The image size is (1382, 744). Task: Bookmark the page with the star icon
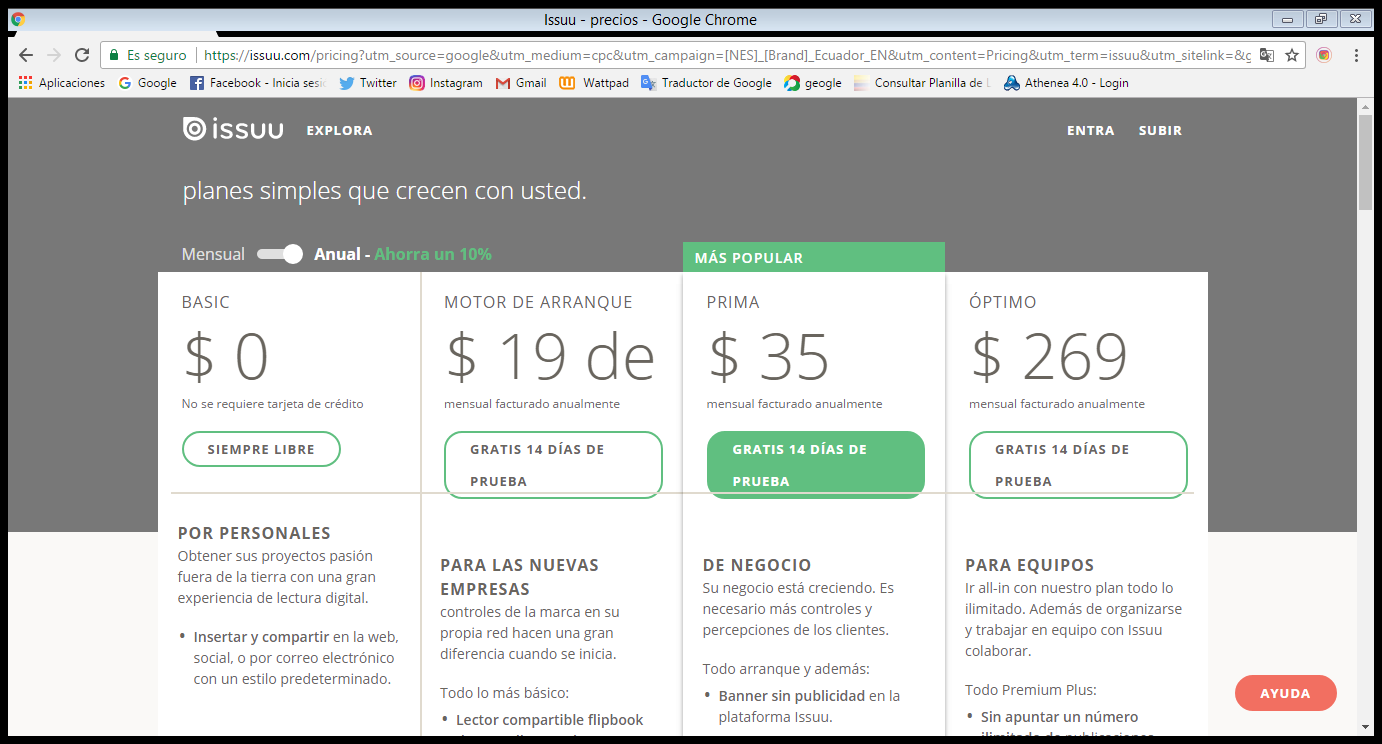1292,55
